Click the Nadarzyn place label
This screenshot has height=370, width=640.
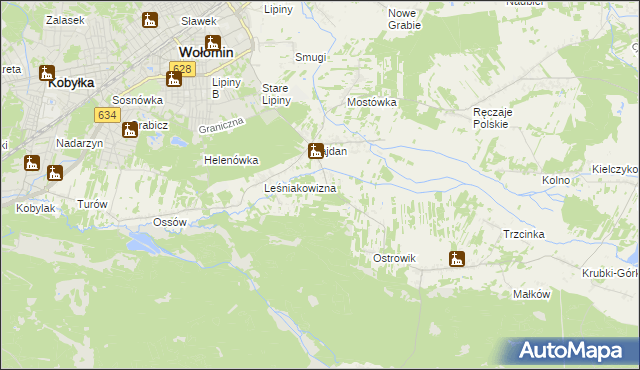80,144
